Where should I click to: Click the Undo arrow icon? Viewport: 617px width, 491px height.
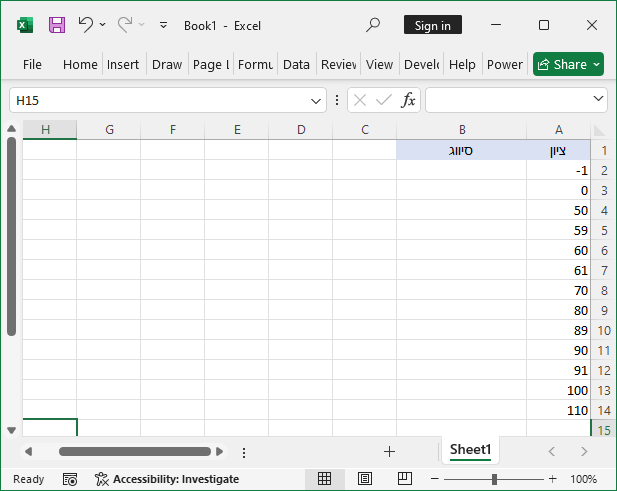pos(86,25)
